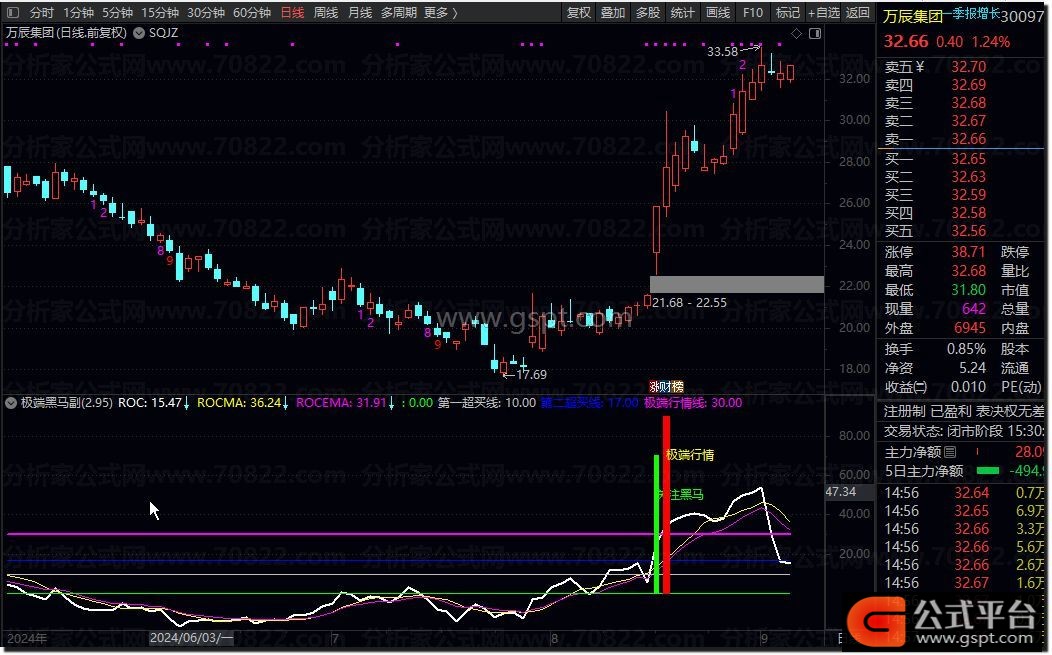
Task: Toggle the right info panel icon
Action: tap(814, 33)
